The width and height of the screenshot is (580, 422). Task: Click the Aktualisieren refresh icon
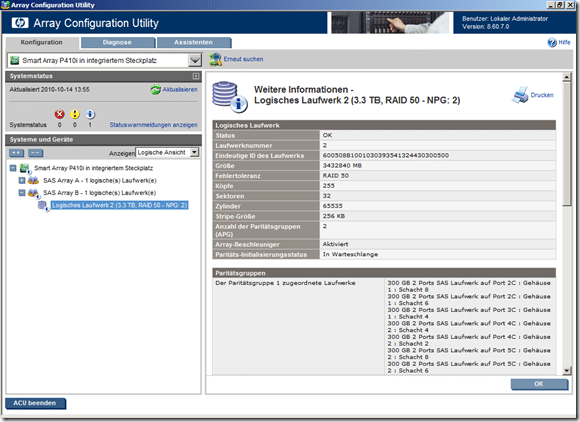click(156, 90)
